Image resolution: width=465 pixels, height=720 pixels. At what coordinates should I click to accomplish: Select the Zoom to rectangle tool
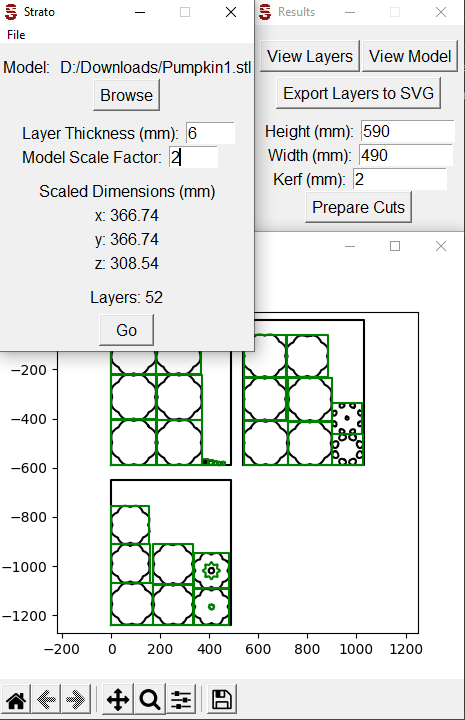(150, 700)
